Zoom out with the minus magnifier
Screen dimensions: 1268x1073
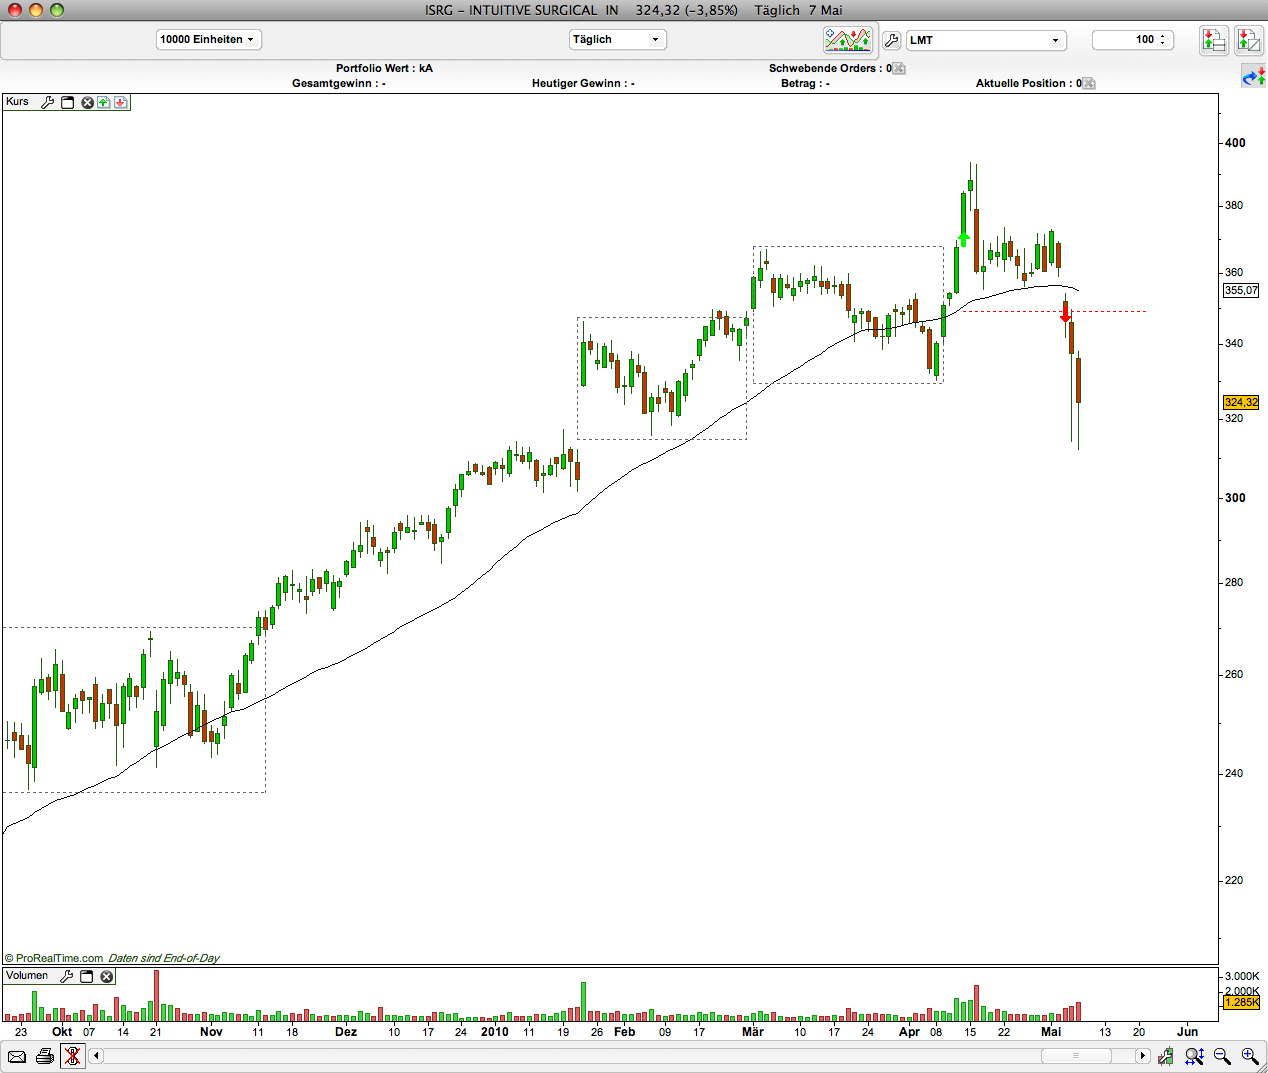pos(1222,1056)
